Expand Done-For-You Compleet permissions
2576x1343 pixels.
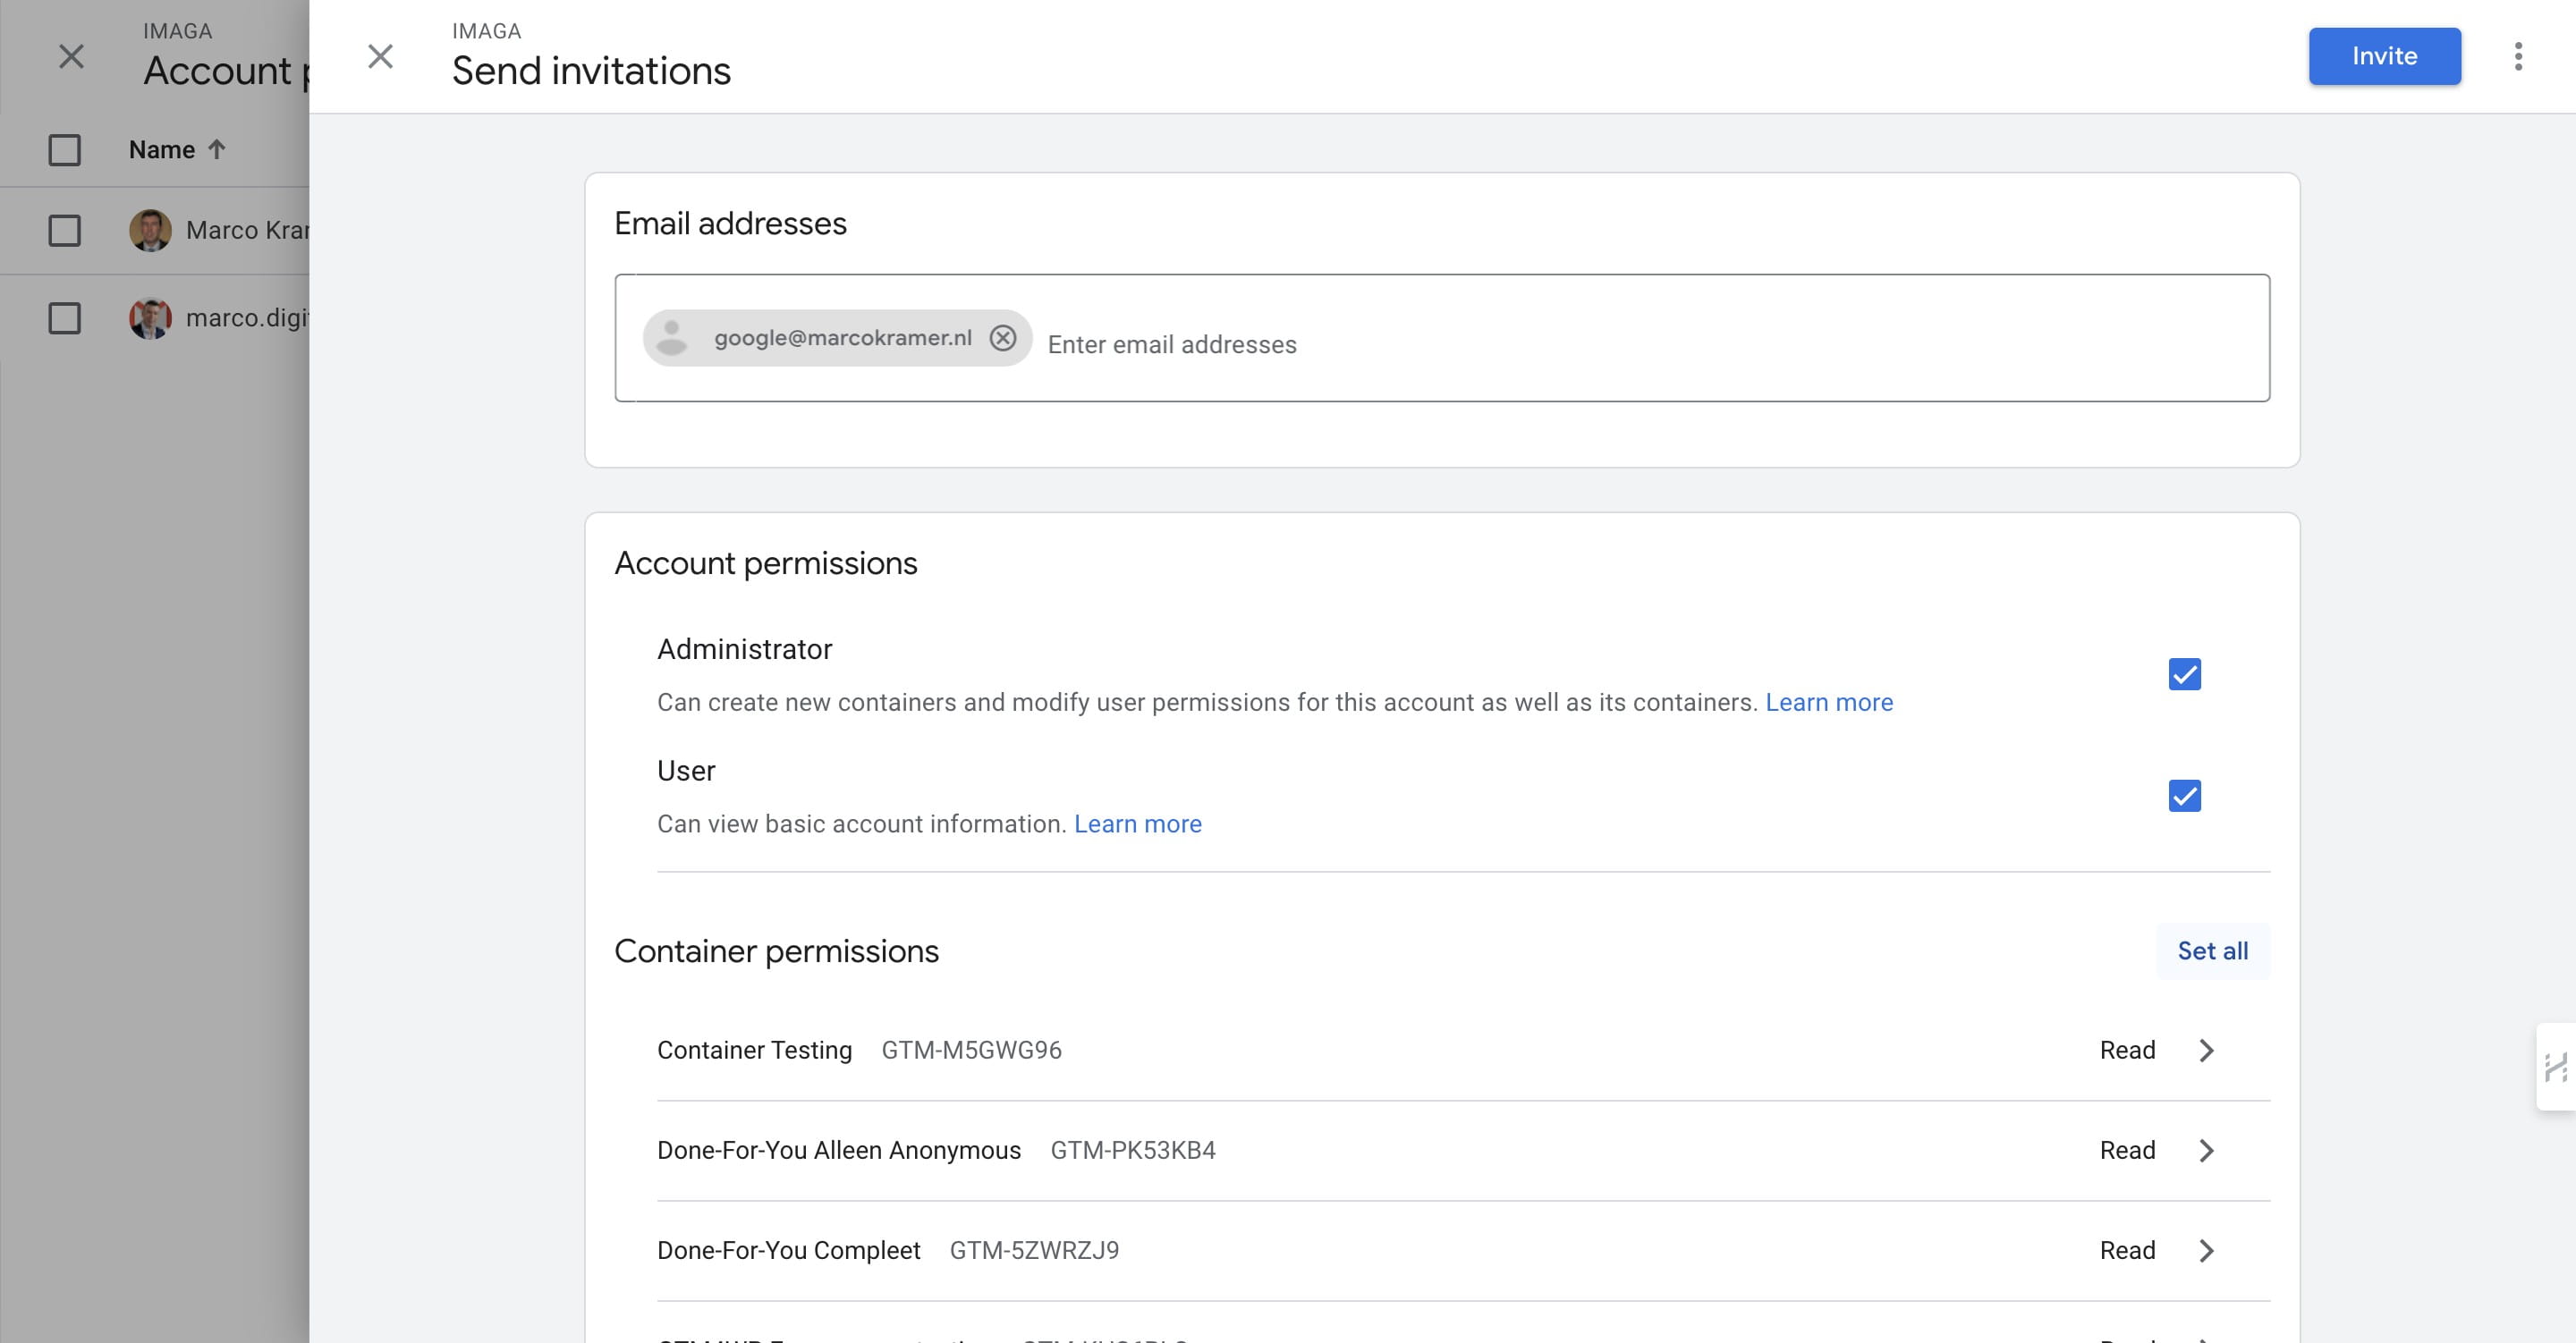(x=2206, y=1250)
